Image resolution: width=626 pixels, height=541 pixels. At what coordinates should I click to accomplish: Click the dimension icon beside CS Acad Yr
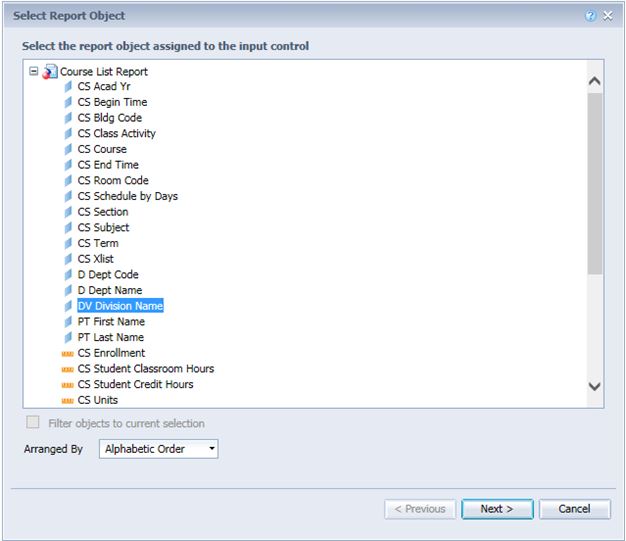68,86
